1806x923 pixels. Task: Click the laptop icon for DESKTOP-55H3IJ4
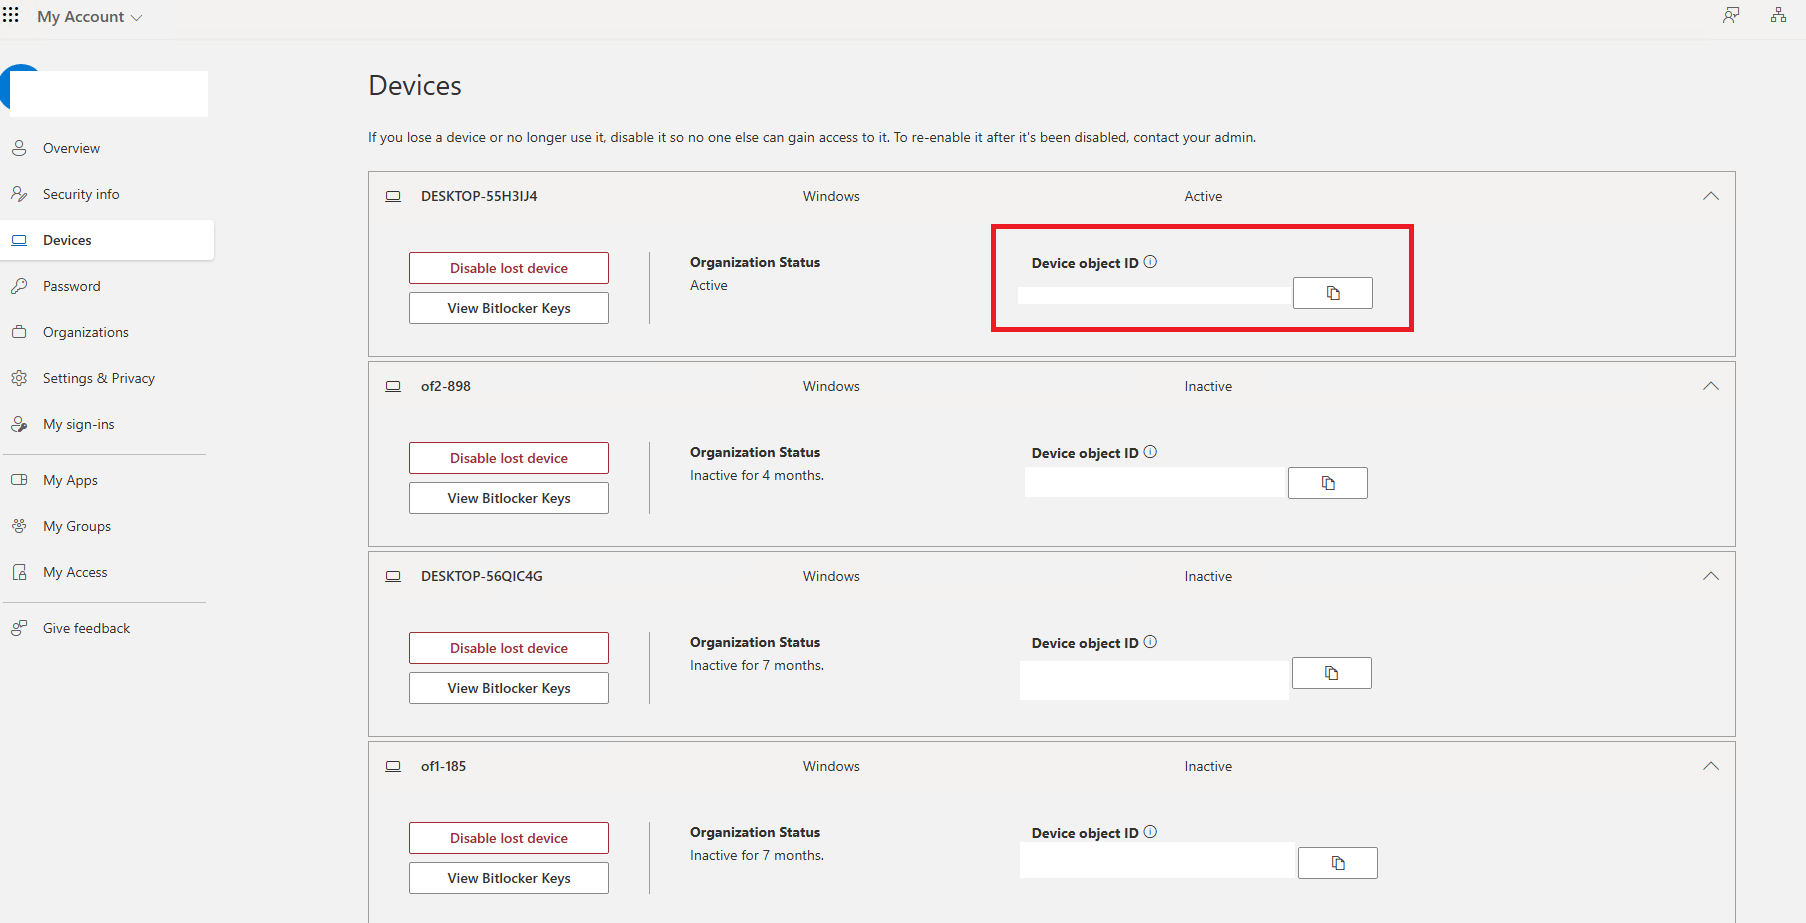click(x=393, y=196)
